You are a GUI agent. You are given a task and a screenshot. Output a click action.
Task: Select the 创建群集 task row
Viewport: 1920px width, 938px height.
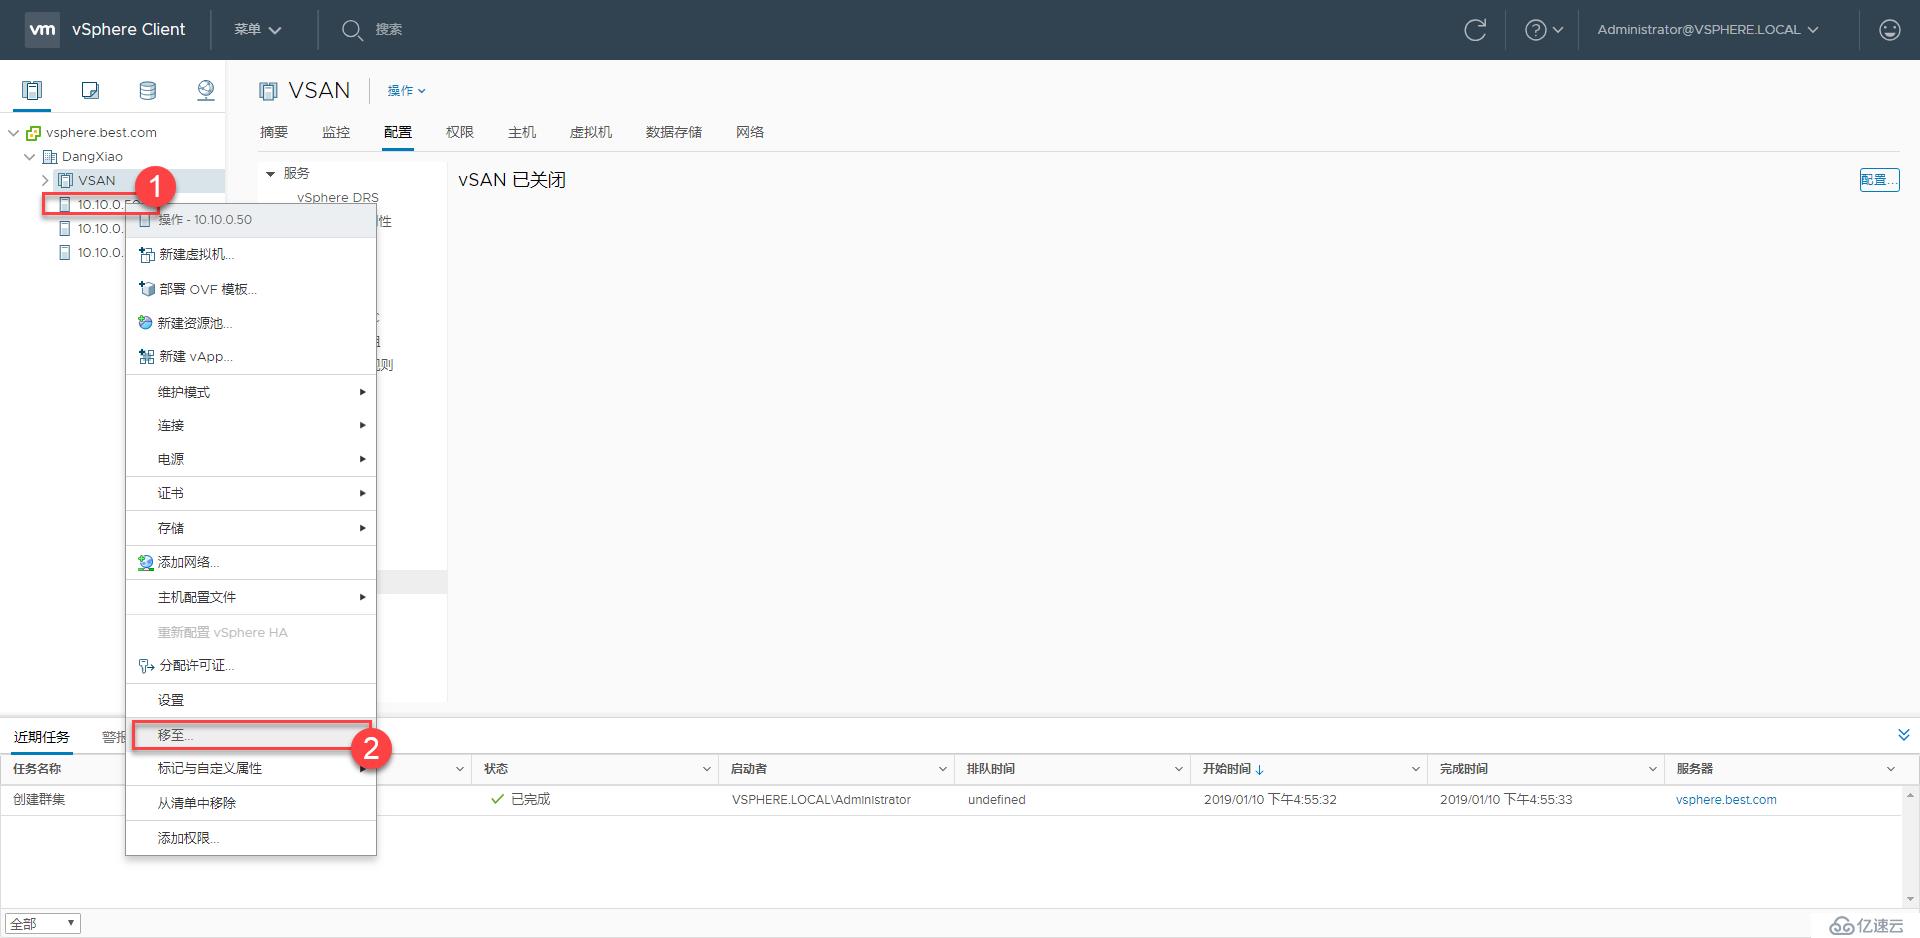tap(951, 800)
